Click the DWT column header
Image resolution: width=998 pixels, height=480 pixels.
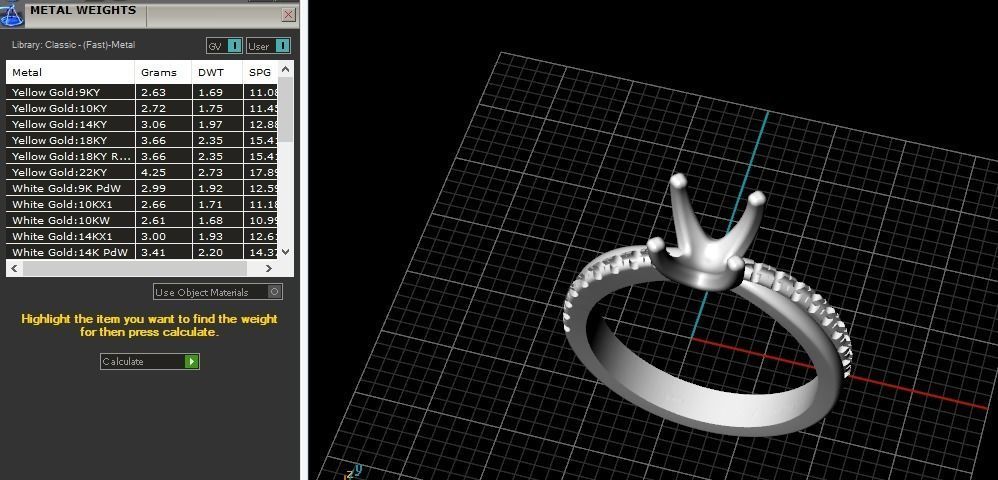[218, 73]
